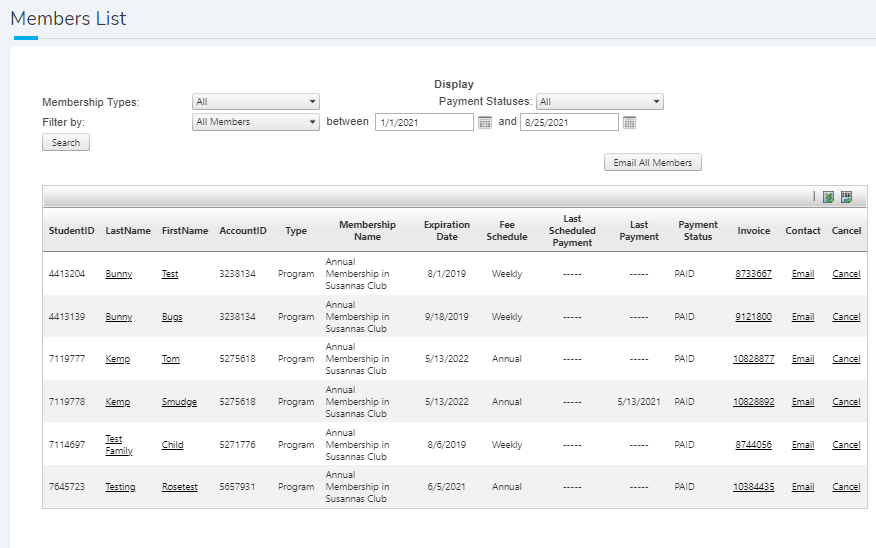The image size is (876, 548).
Task: Click the Search button
Action: coord(66,142)
